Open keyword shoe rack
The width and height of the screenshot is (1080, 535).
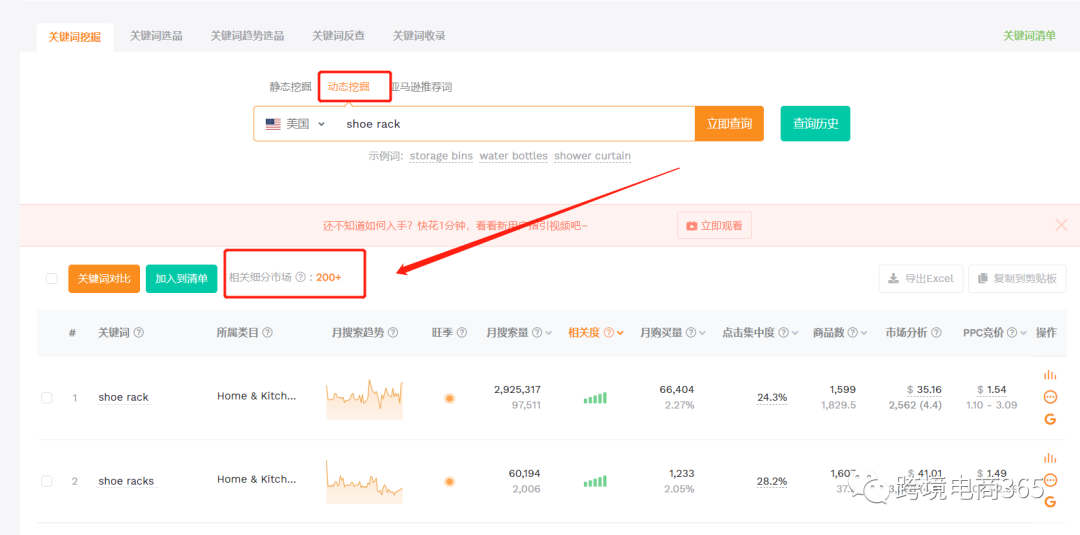[x=123, y=397]
